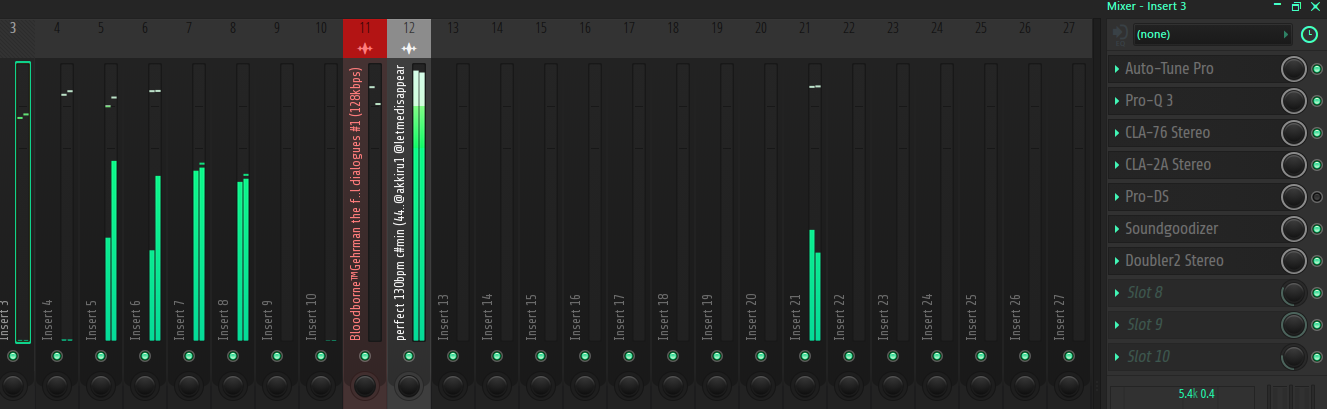Click the waveform icon on track 12
Image resolution: width=1327 pixels, height=409 pixels.
pos(409,48)
